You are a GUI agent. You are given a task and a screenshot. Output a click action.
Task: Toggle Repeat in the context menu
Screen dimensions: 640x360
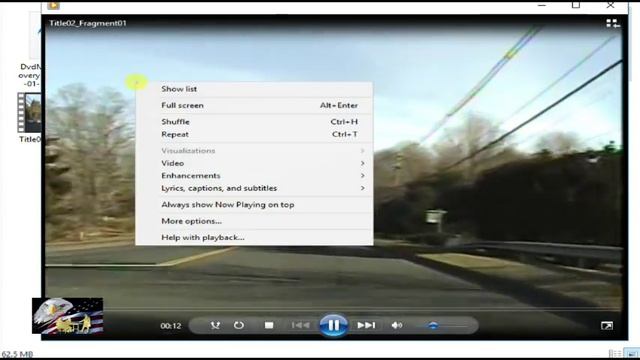[x=254, y=134]
